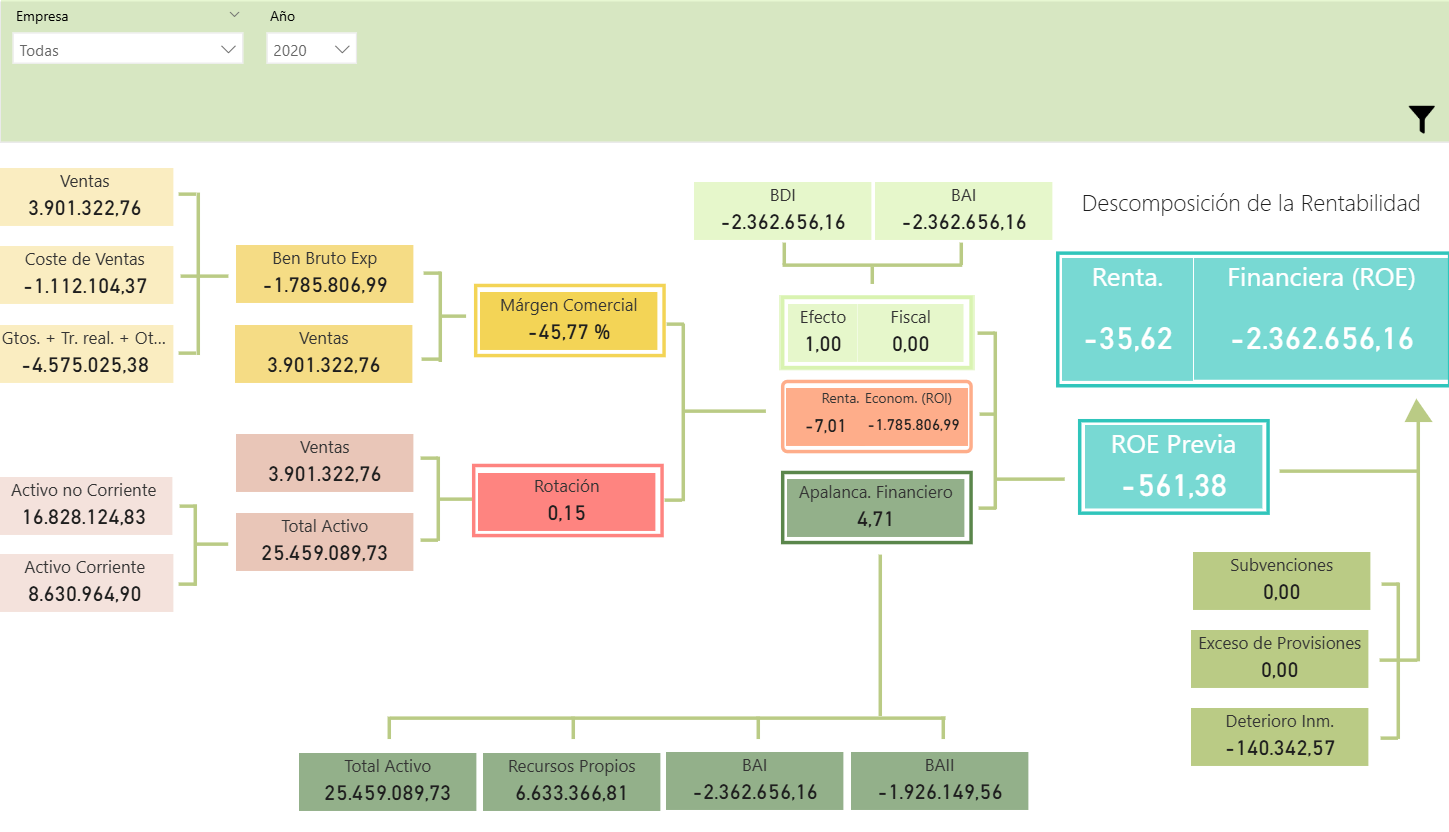
Task: Select the Financiera (ROE) value card
Action: [1321, 318]
